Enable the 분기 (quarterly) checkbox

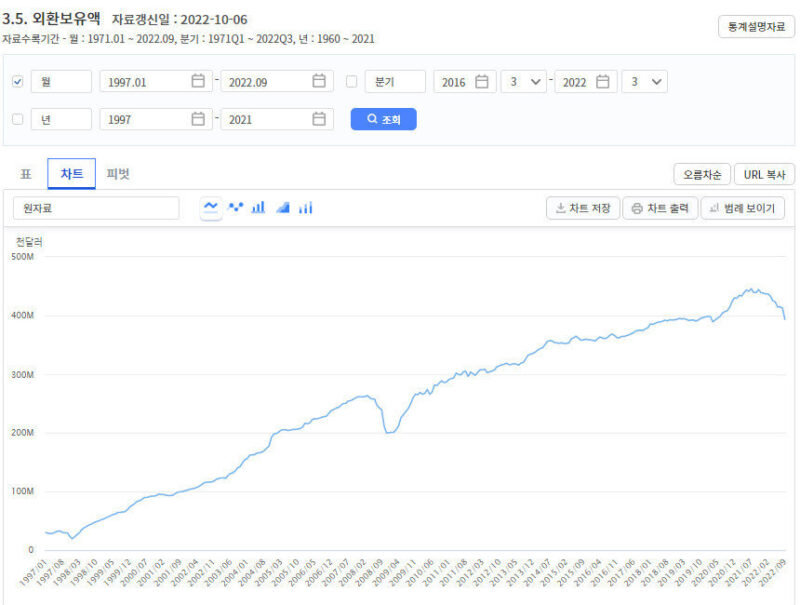351,82
